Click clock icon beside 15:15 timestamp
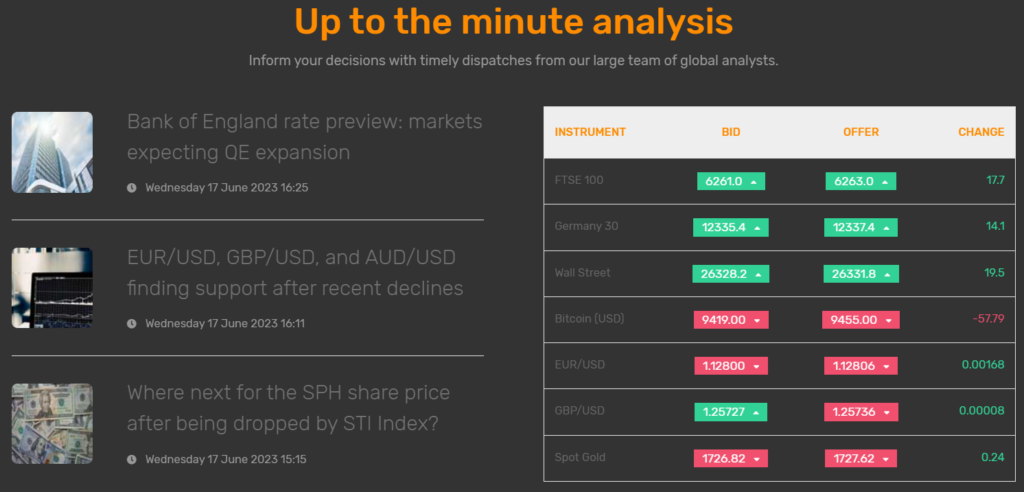The width and height of the screenshot is (1024, 492). 132,459
